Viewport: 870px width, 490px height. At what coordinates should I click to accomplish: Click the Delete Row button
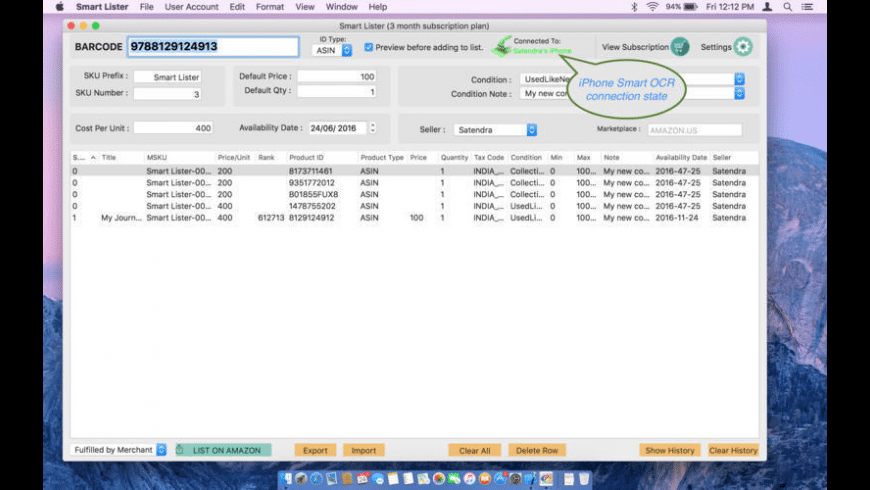pyautogui.click(x=537, y=450)
